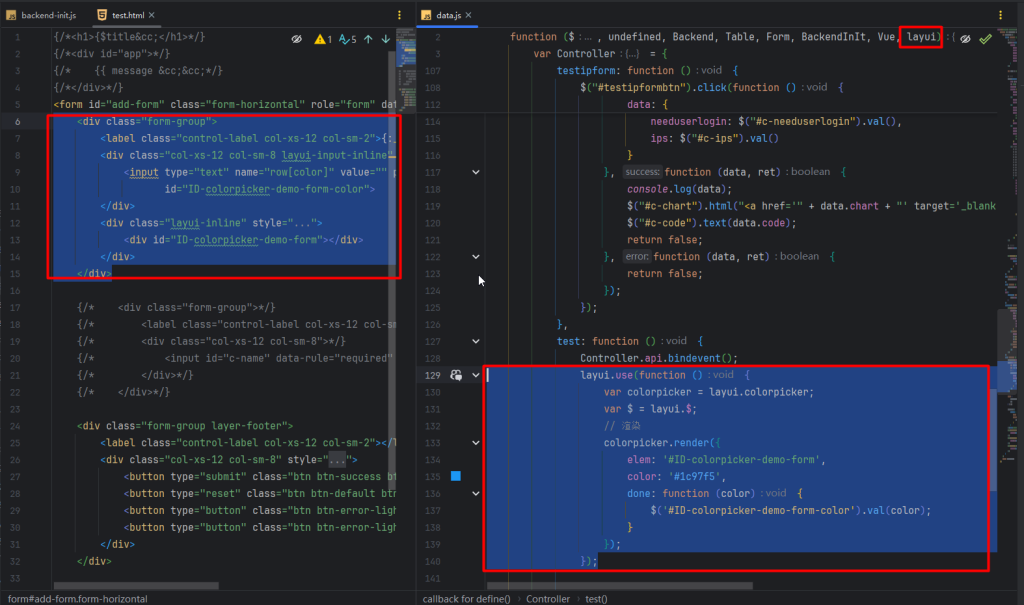
Task: Collapse the test function at line 127
Action: 476,341
